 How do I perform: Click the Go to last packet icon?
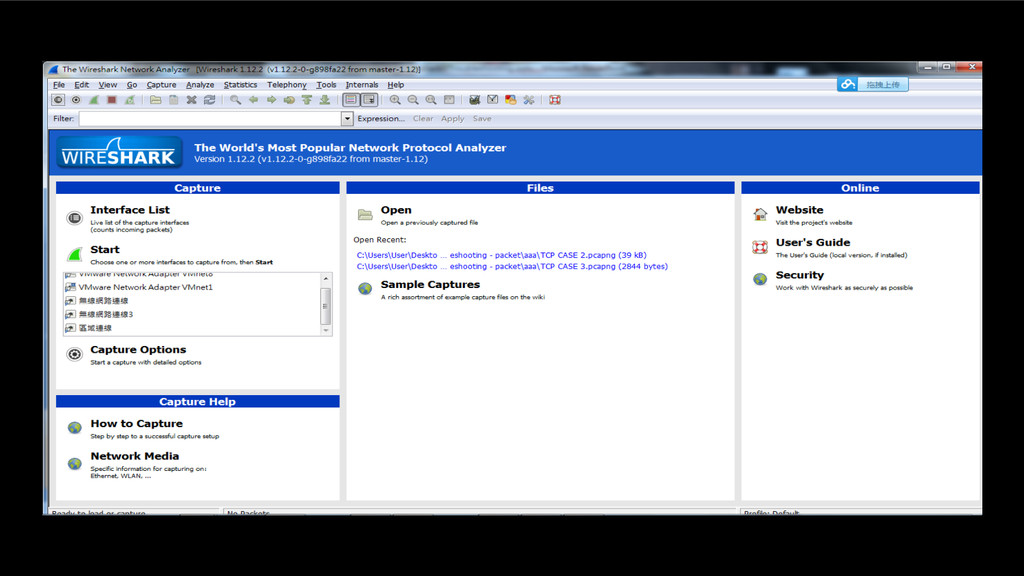(325, 100)
